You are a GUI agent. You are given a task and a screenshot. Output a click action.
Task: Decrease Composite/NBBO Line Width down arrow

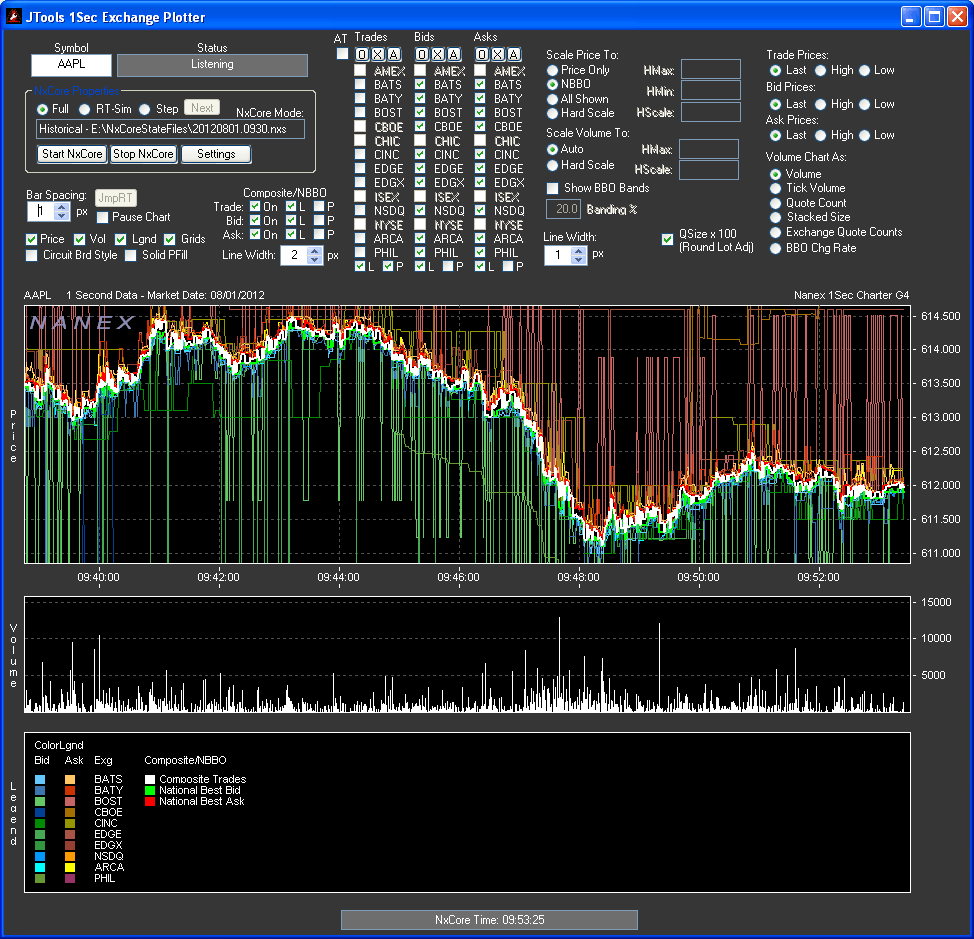pos(315,260)
